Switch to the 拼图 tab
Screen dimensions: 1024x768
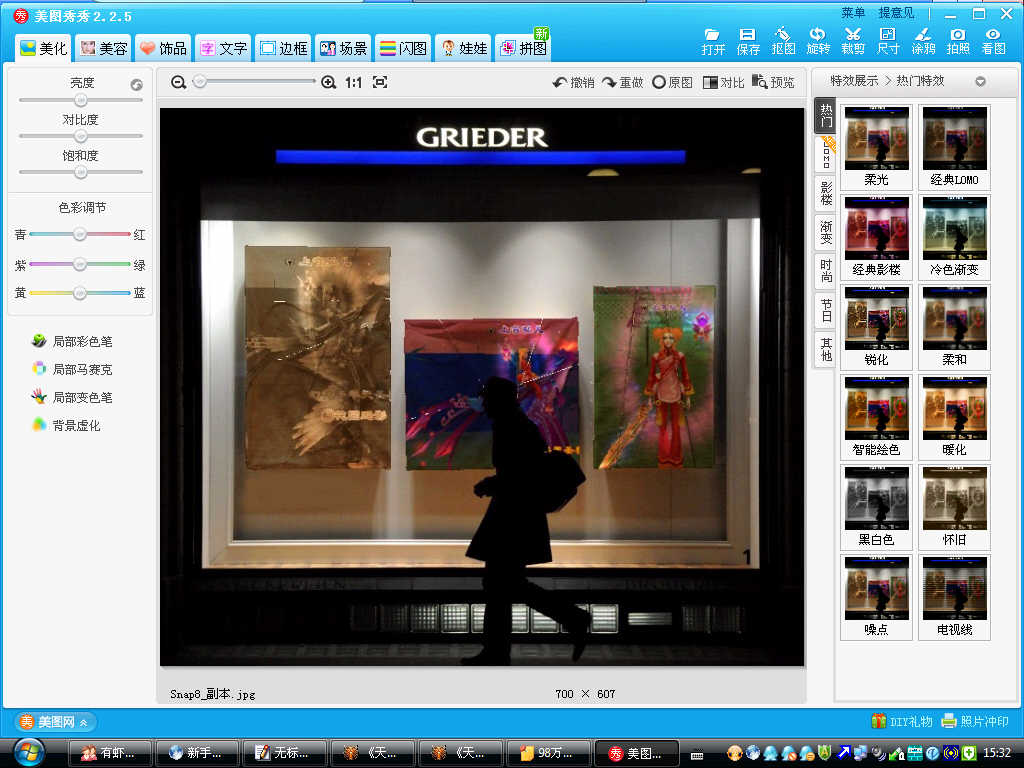coord(524,48)
